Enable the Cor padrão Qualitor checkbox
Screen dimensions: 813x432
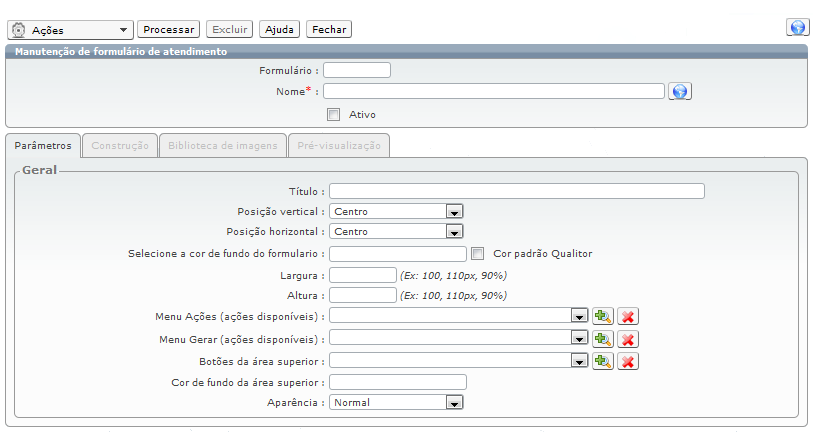(478, 254)
